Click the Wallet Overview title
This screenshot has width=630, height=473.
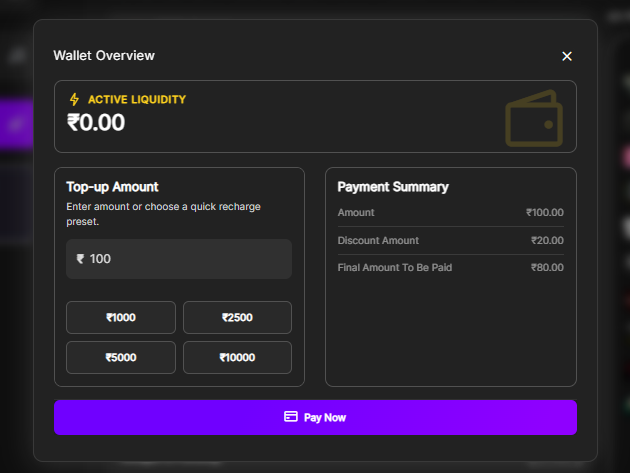coord(104,55)
